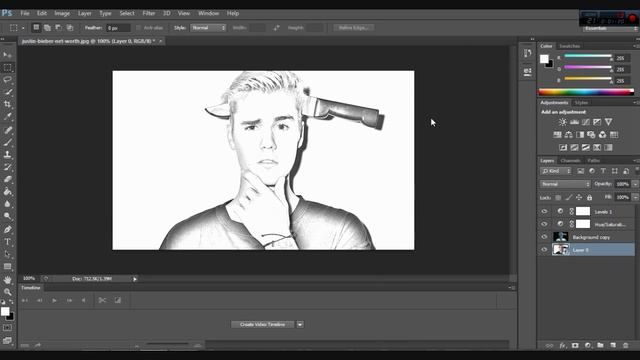
Task: Hide the Levels 1 layer
Action: pos(544,211)
